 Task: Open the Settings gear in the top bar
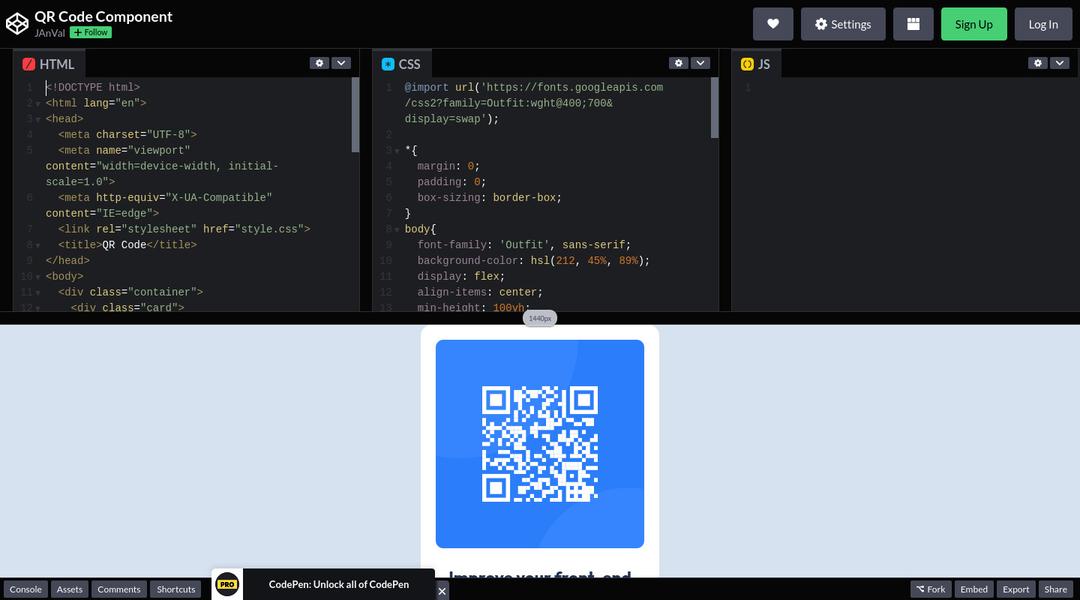click(842, 23)
